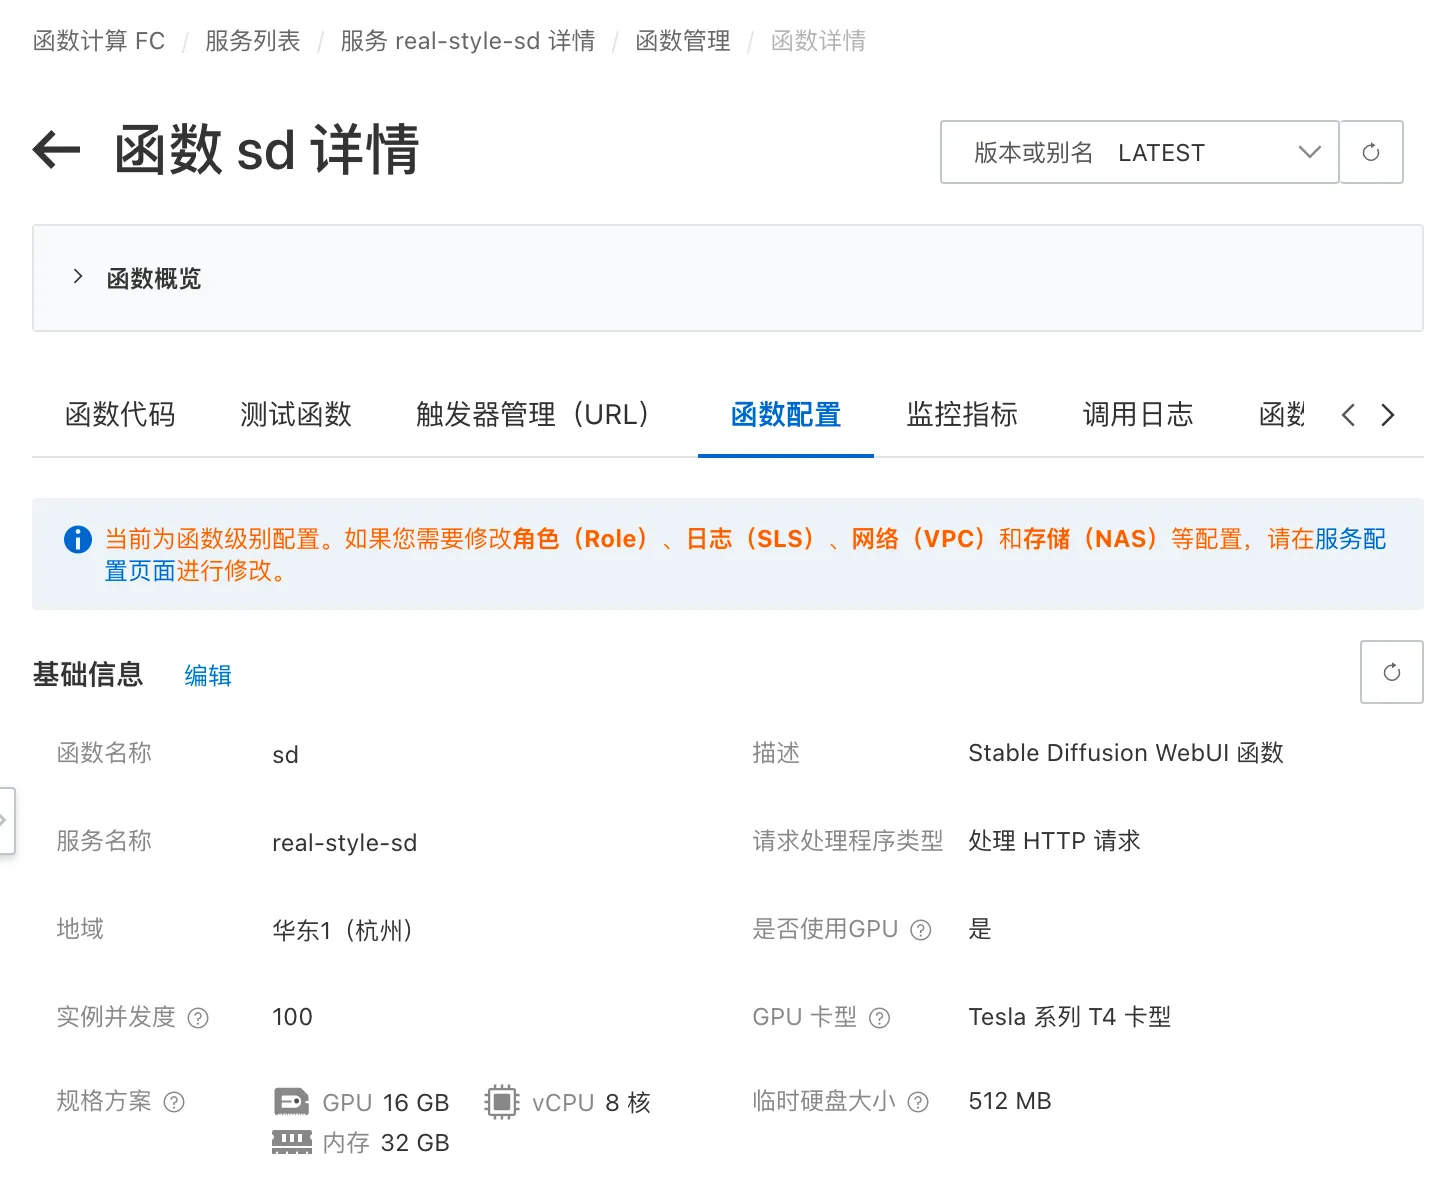
Task: Click the GPU memory icon showing 16 GB
Action: point(292,1100)
